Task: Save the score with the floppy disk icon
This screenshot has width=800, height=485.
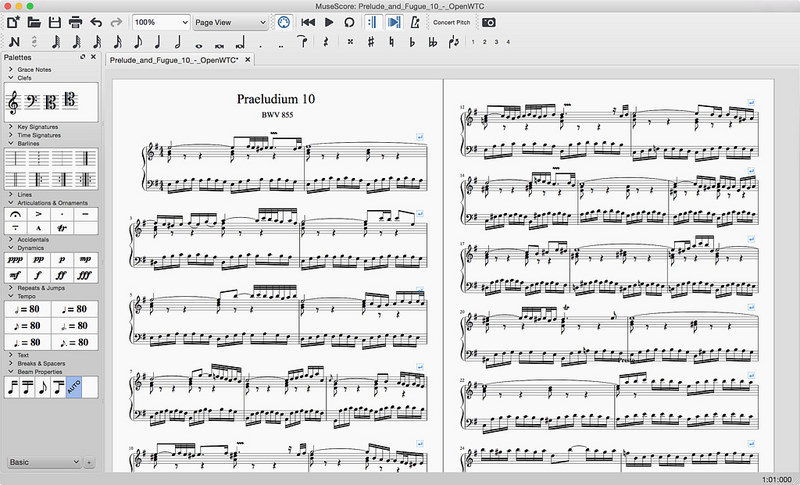Action: point(55,22)
